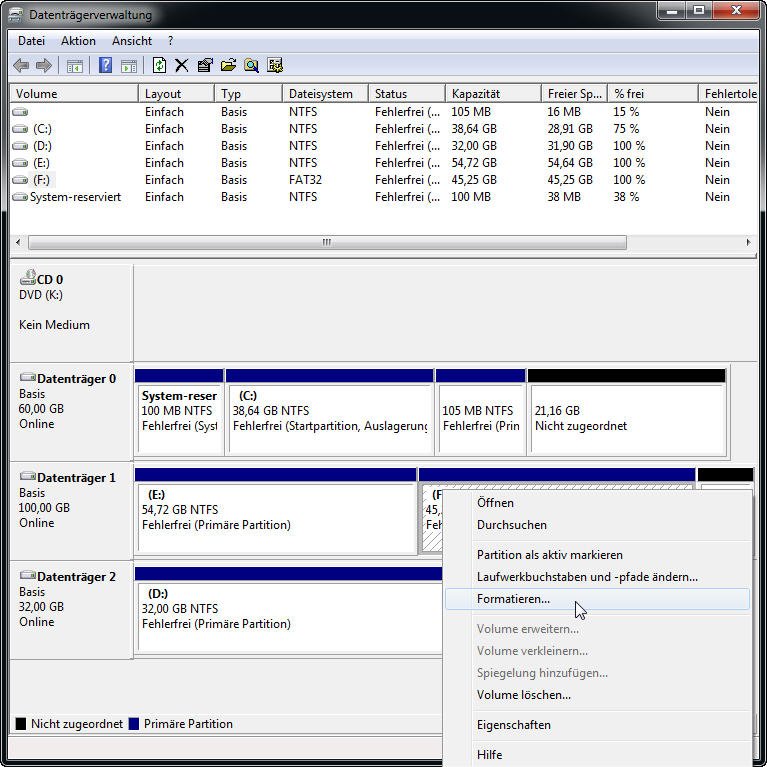Click the Forward arrow toolbar icon
This screenshot has width=767, height=767.
coord(44,65)
